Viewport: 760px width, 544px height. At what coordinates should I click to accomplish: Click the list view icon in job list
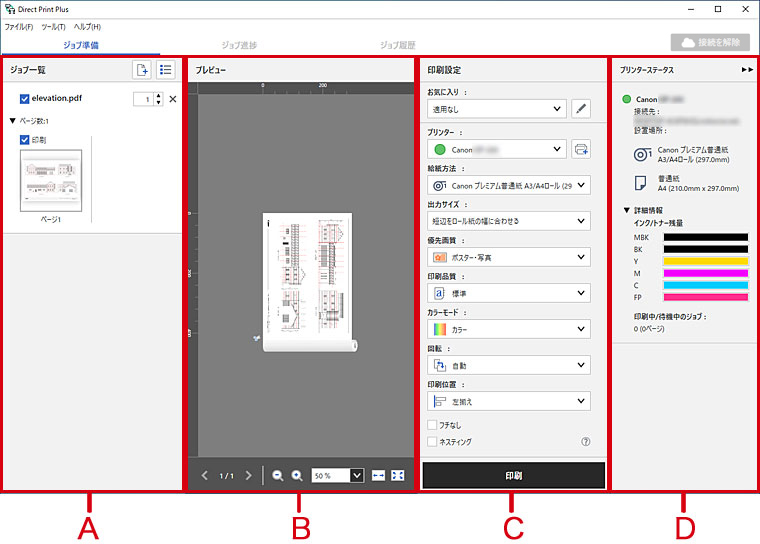(x=166, y=70)
